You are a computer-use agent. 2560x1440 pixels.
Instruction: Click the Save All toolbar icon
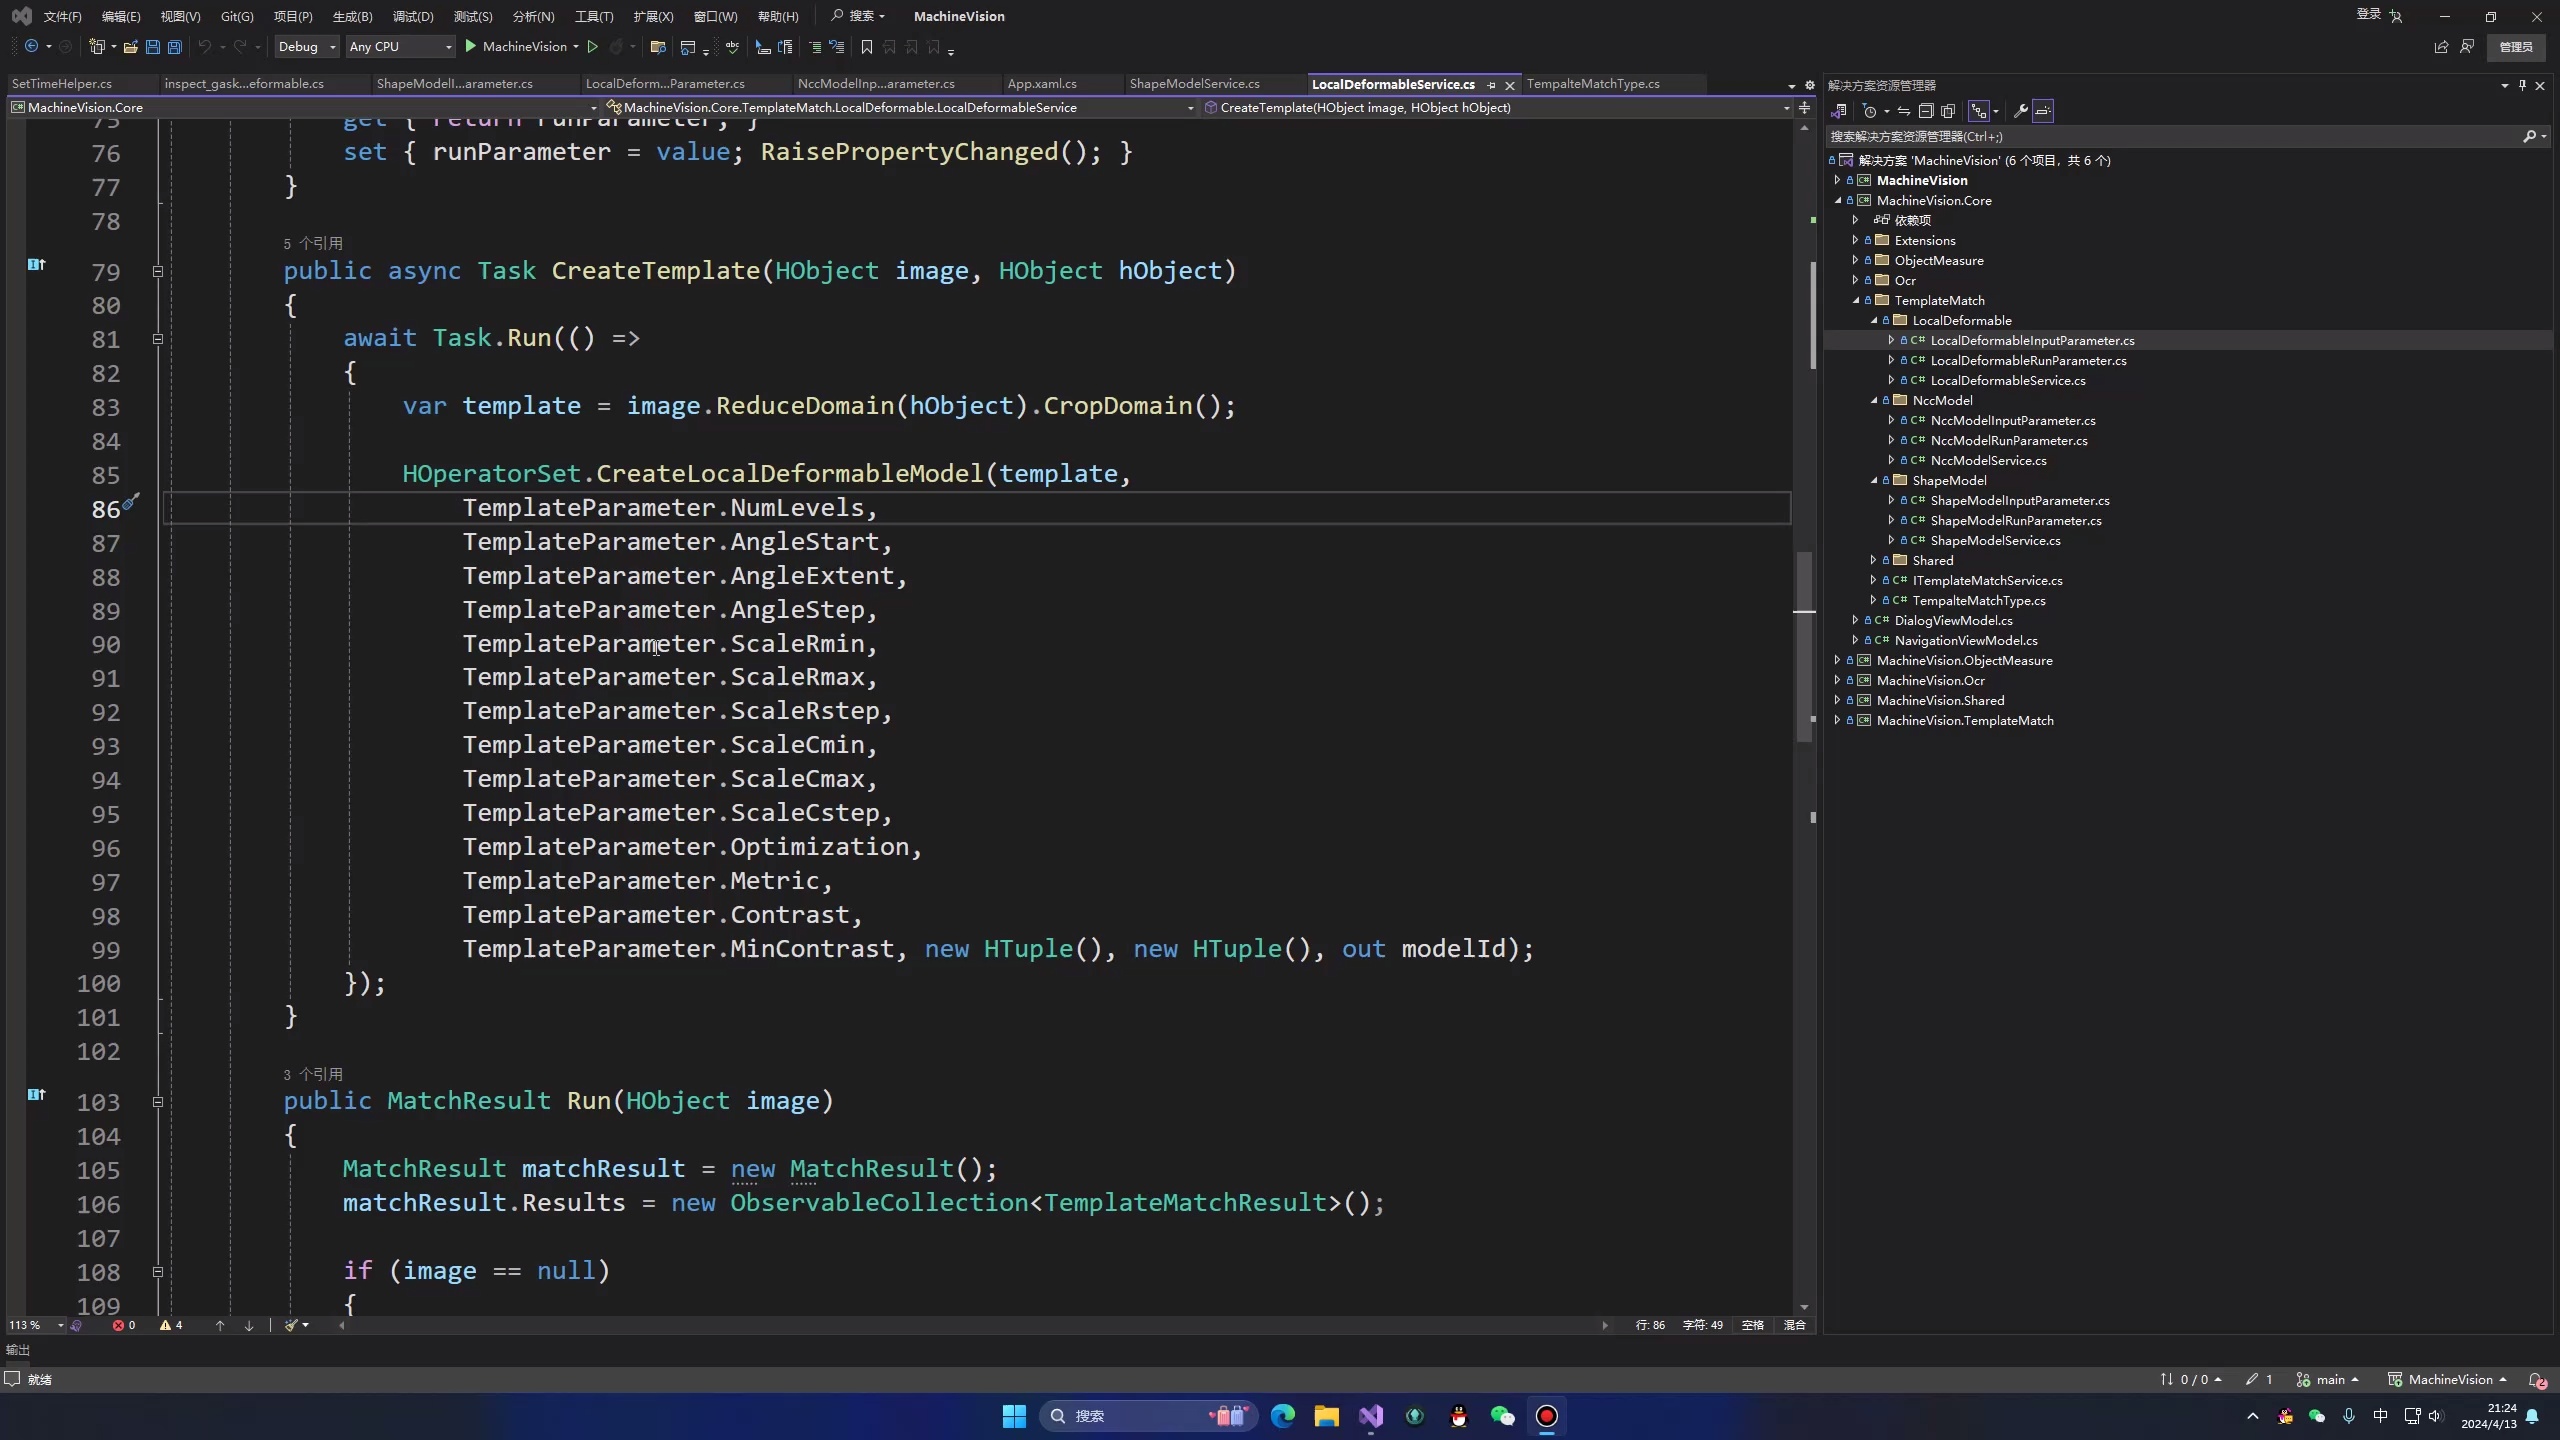pos(175,47)
